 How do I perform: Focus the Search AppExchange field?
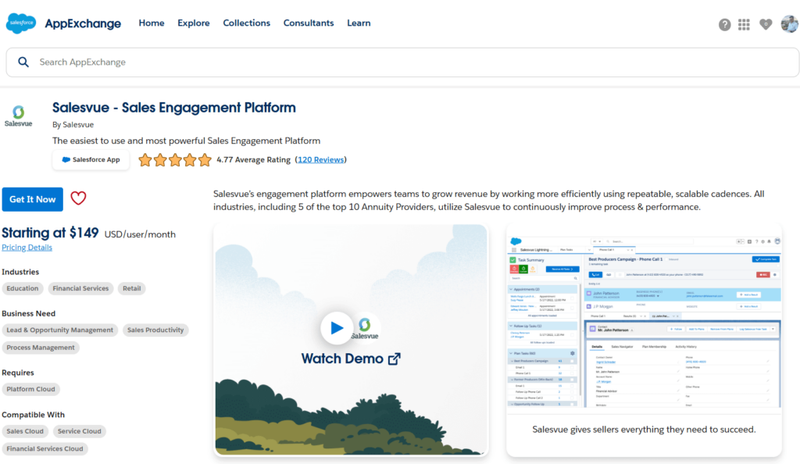[403, 62]
